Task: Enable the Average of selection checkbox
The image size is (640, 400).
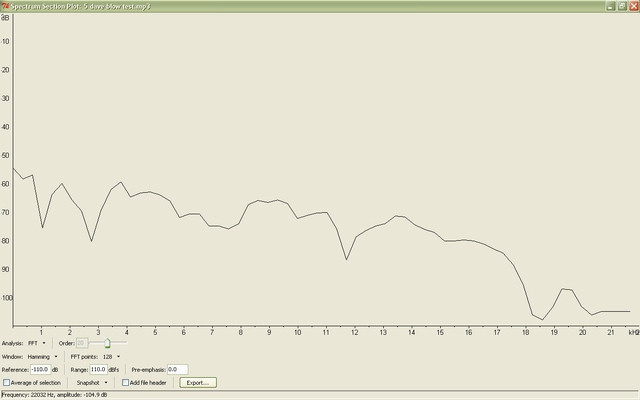Action: pyautogui.click(x=7, y=382)
